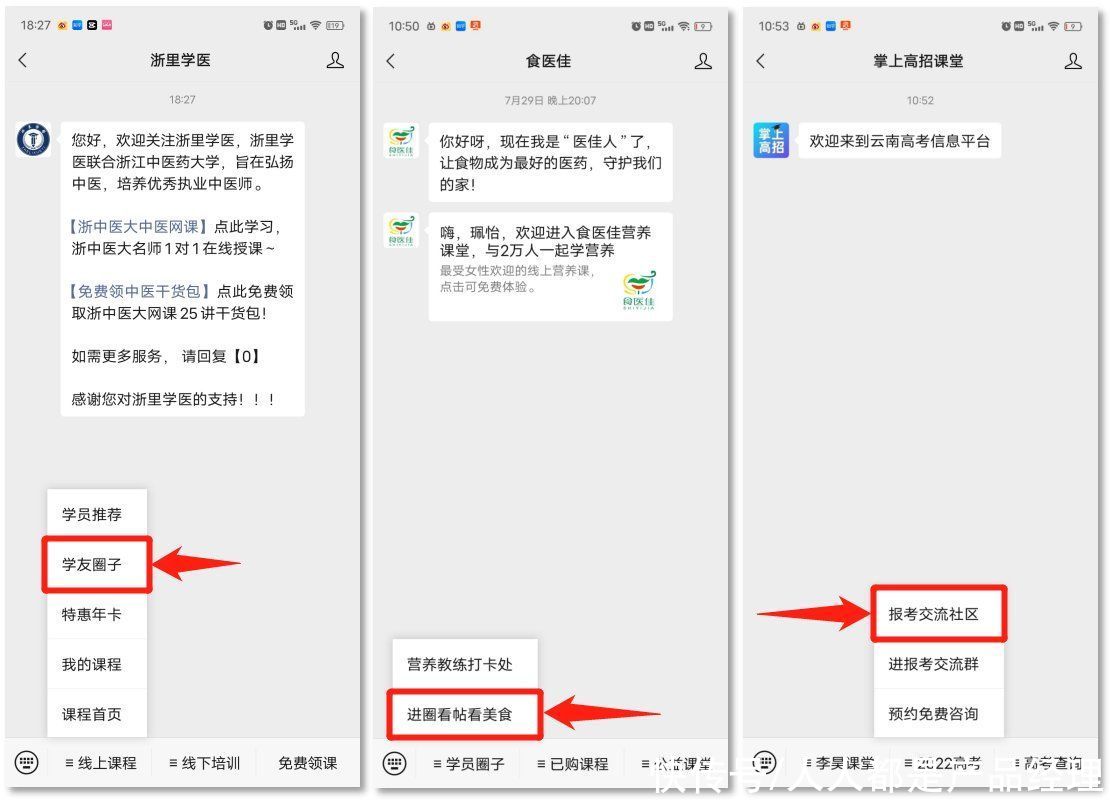Image resolution: width=1110 pixels, height=800 pixels.
Task: Select 进报考交流群 menu entry
Action: 939,664
